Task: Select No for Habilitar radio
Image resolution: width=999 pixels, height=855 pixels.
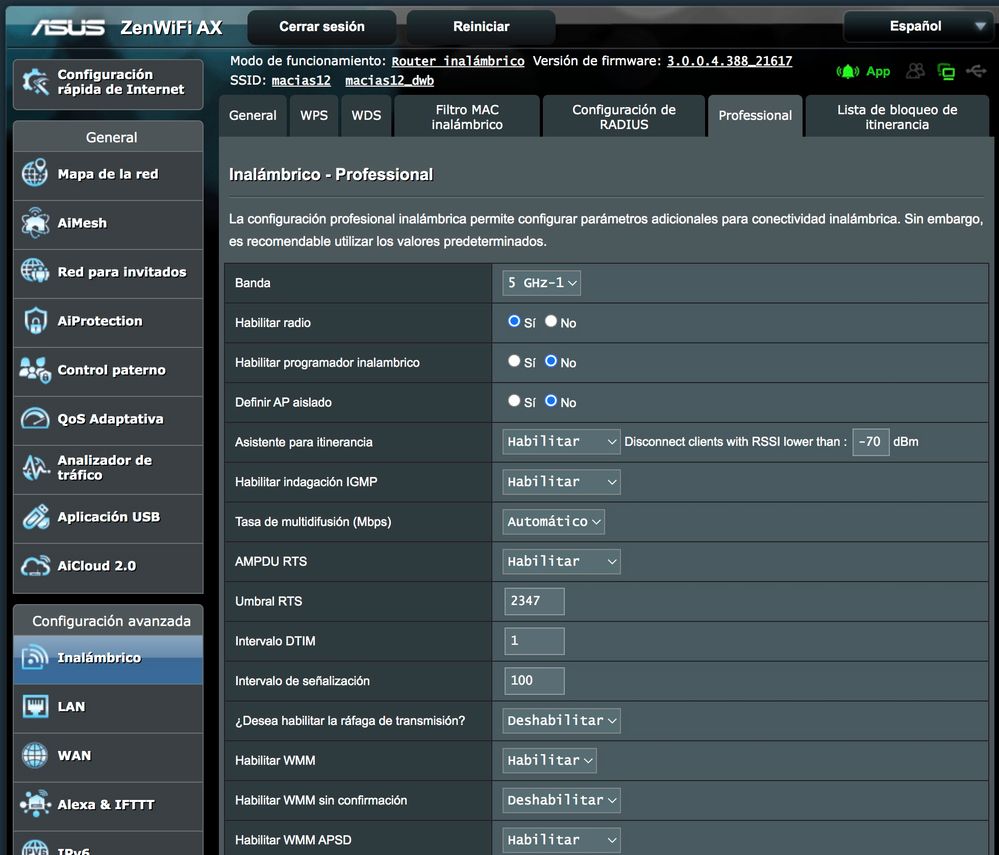Action: click(551, 322)
